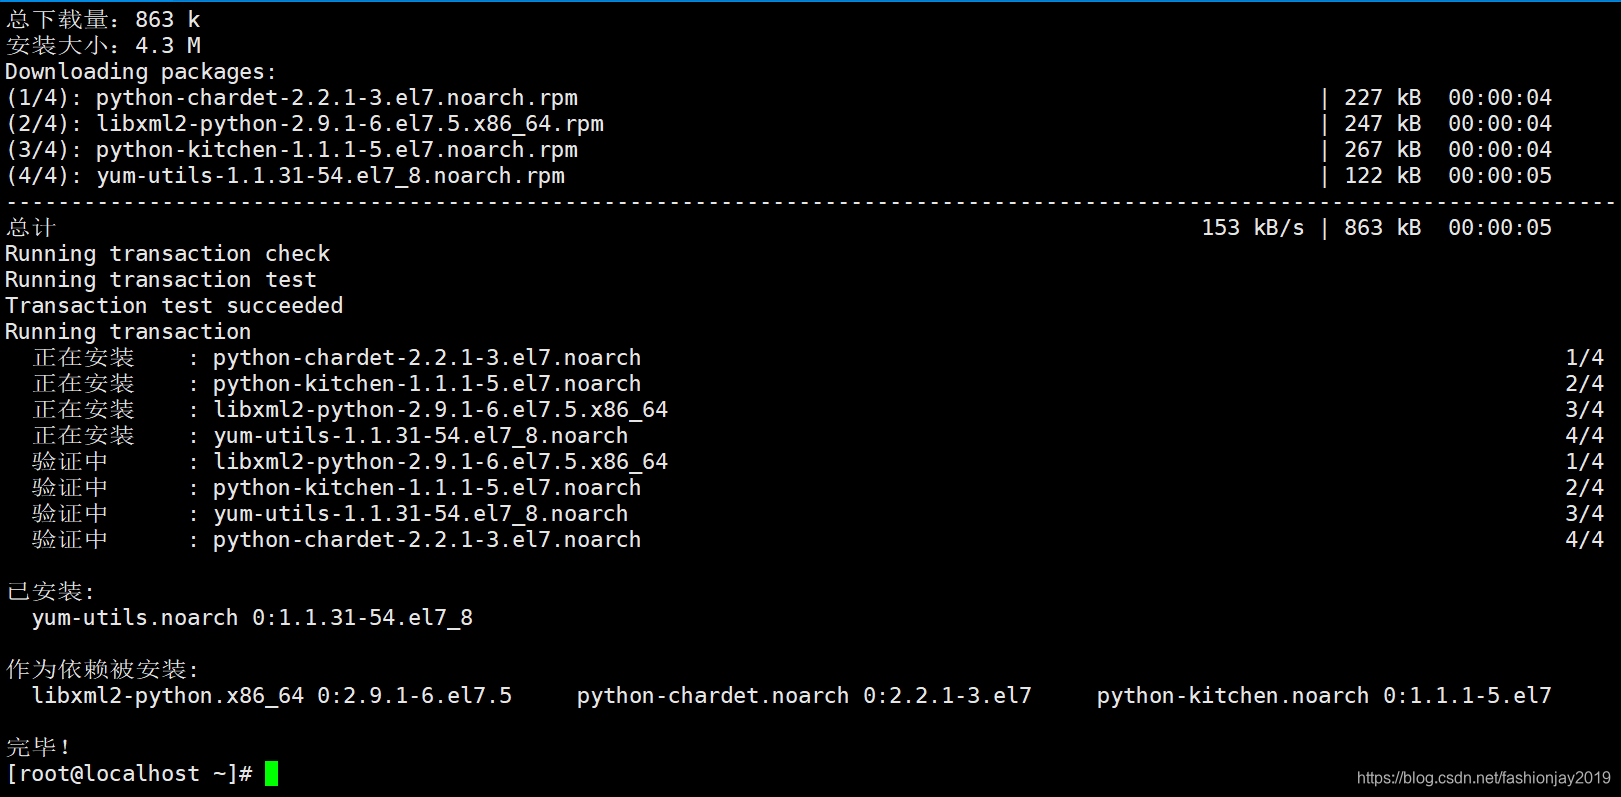Click 'python-chardet.noarch 0:2.2.1-3.el7' dependency entry
The width and height of the screenshot is (1621, 797).
tap(804, 696)
